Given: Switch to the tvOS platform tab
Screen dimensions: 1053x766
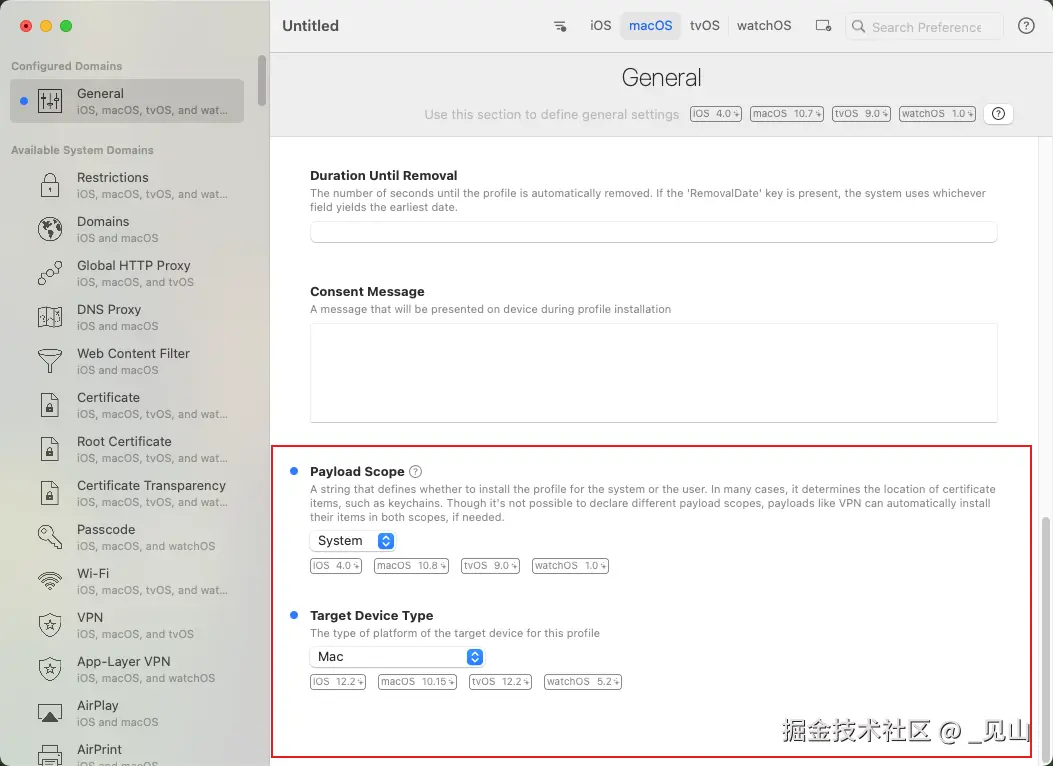Looking at the screenshot, I should [x=704, y=26].
